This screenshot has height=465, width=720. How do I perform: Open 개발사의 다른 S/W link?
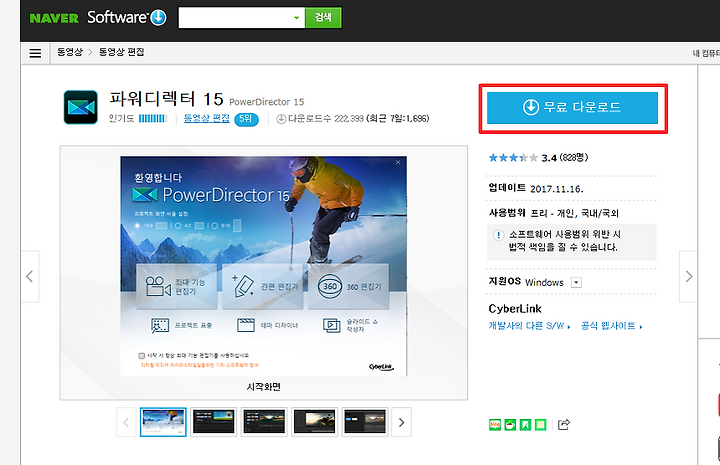tap(529, 326)
